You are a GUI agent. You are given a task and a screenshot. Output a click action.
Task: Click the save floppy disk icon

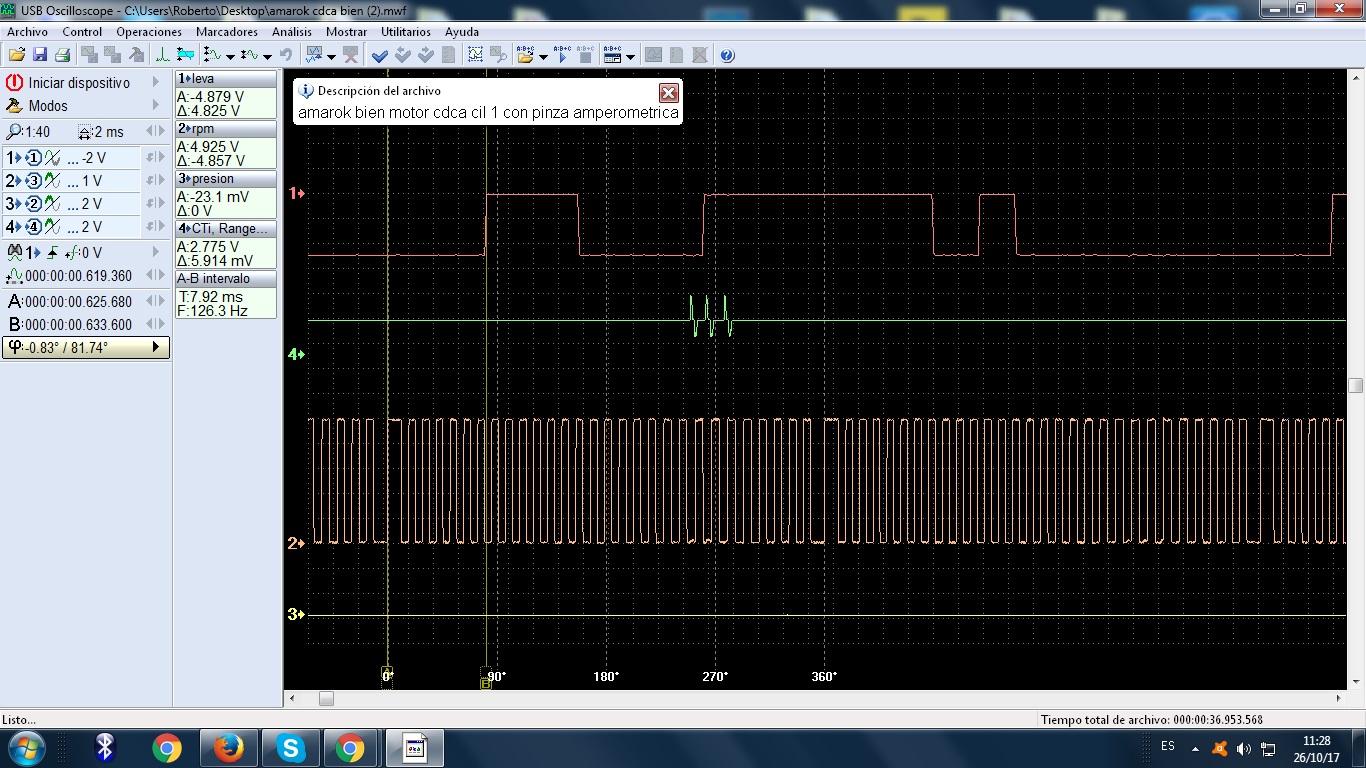tap(40, 55)
